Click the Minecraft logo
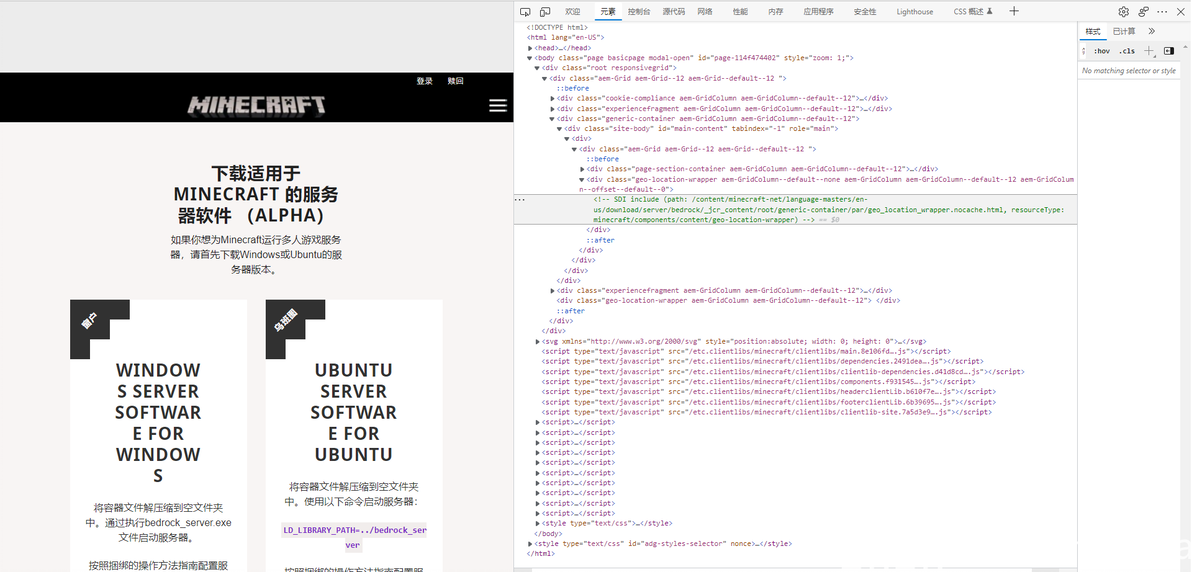 coord(257,105)
